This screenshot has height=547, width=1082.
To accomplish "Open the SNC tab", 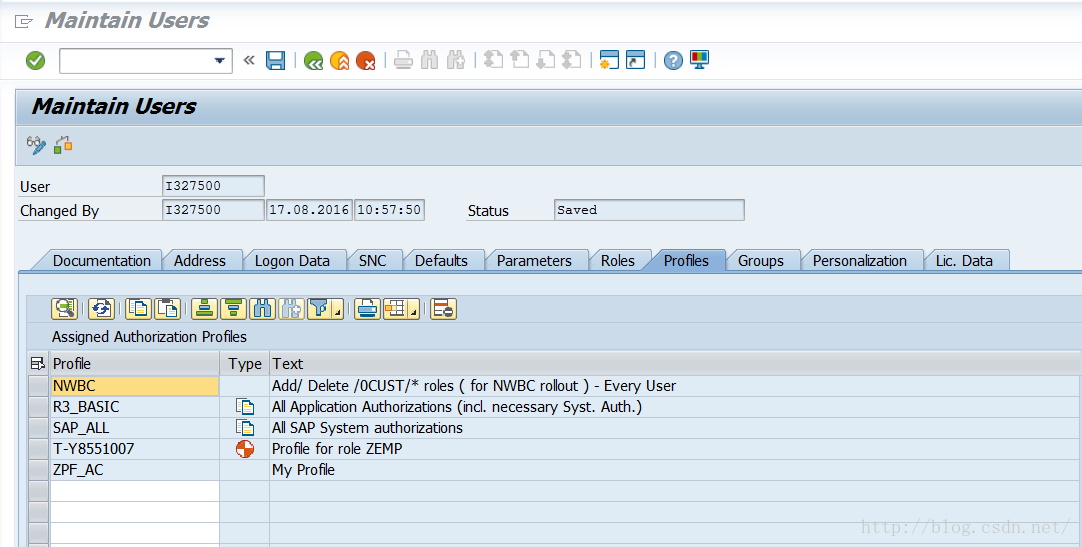I will tap(373, 261).
